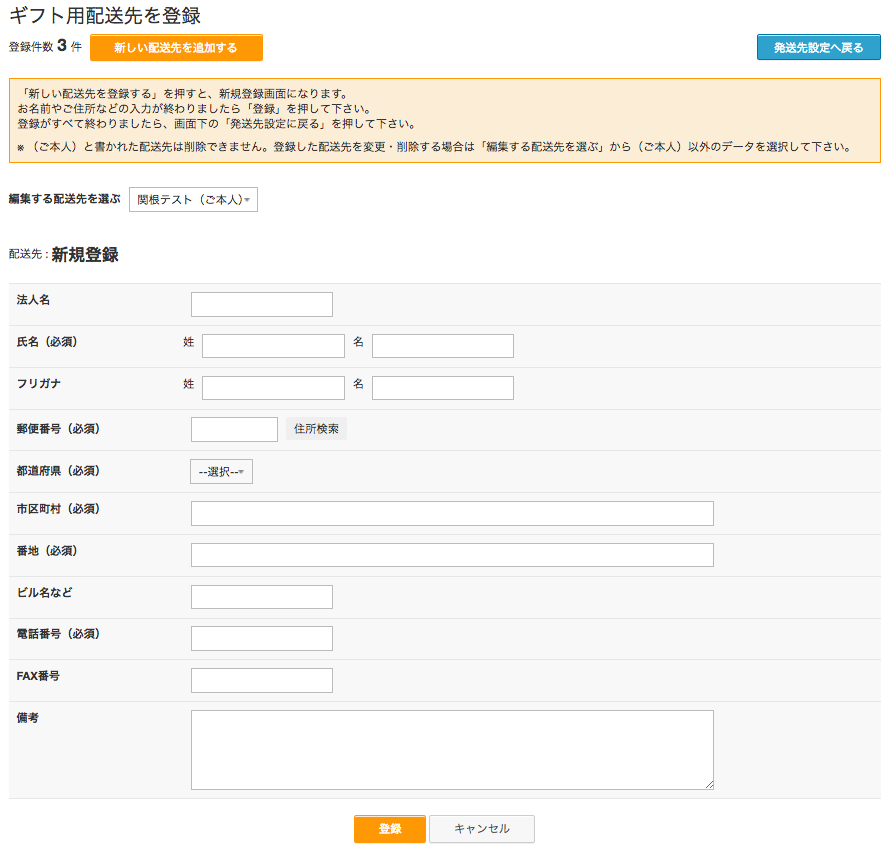The width and height of the screenshot is (894, 854).
Task: Submit the form with 登録 button
Action: (x=390, y=829)
